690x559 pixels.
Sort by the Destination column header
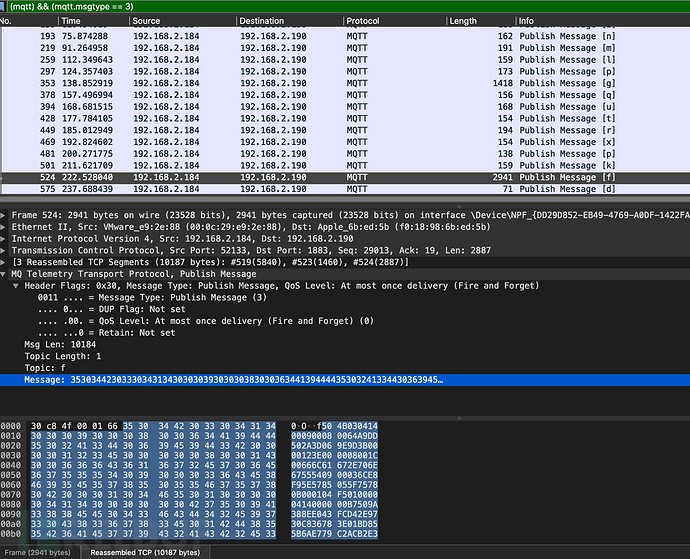[x=290, y=21]
